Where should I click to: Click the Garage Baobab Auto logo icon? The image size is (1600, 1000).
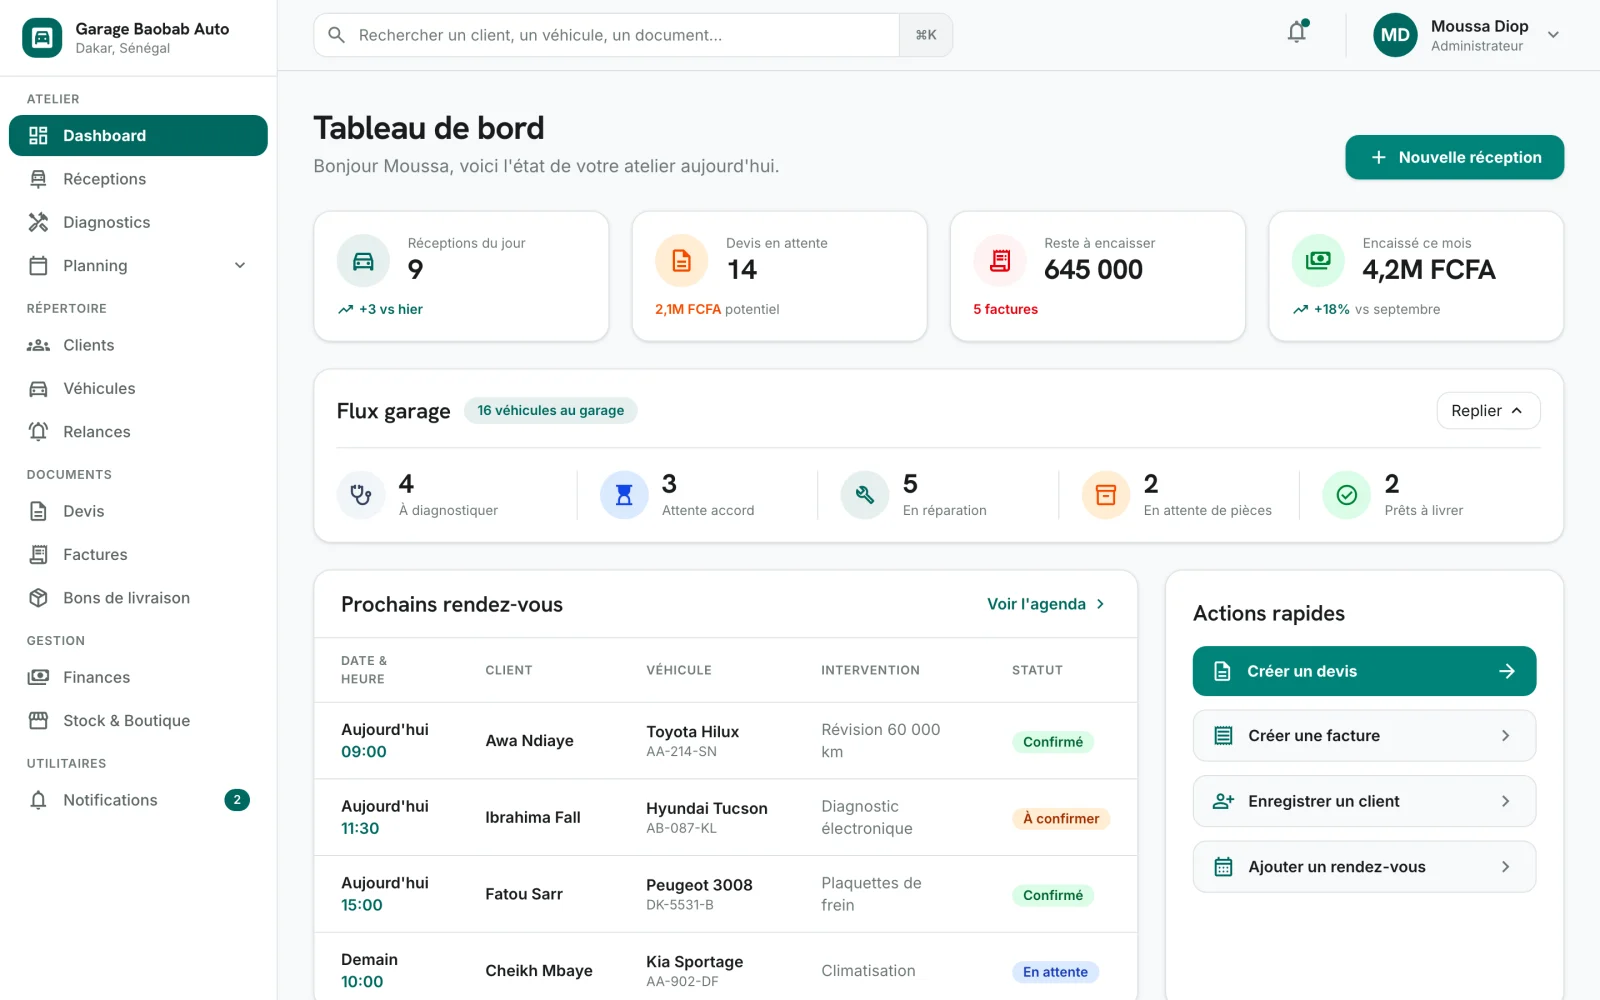[42, 38]
